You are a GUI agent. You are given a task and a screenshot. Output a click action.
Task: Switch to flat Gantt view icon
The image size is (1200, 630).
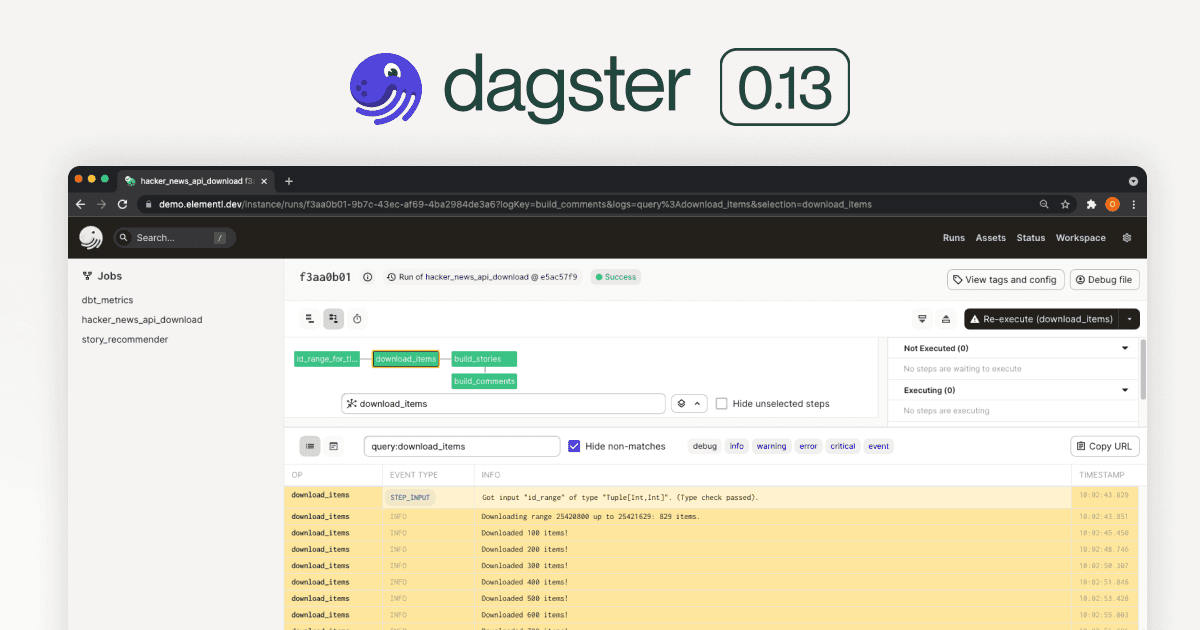(310, 319)
